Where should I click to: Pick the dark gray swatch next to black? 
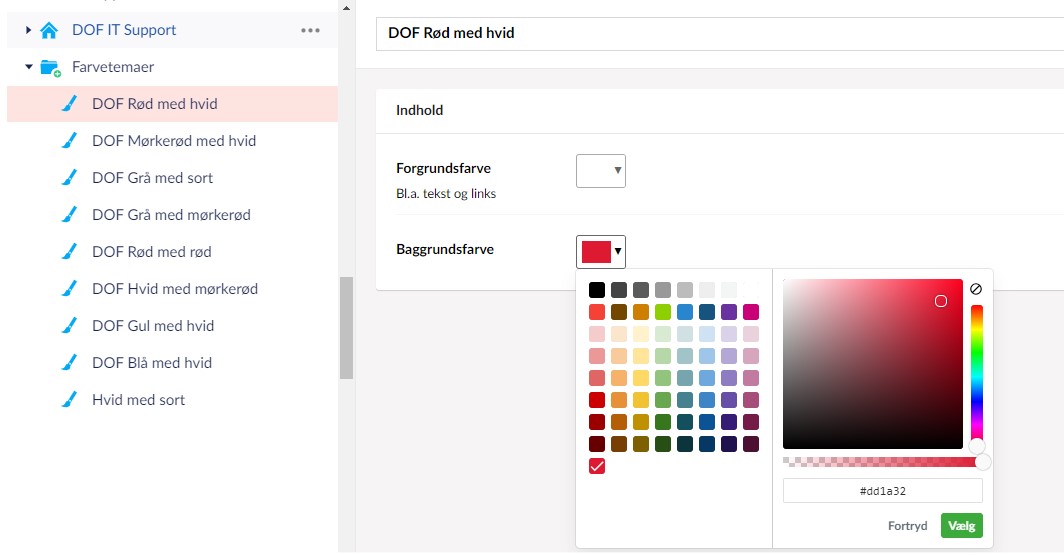[619, 290]
